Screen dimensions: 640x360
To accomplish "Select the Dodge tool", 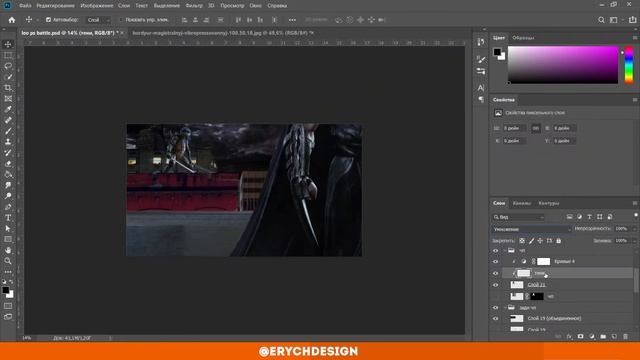I will tap(8, 196).
